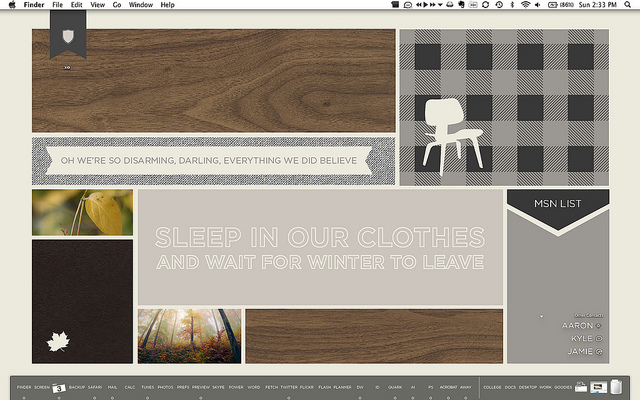This screenshot has height=400, width=640.
Task: Click the shield icon on desktop banner
Action: (68, 36)
